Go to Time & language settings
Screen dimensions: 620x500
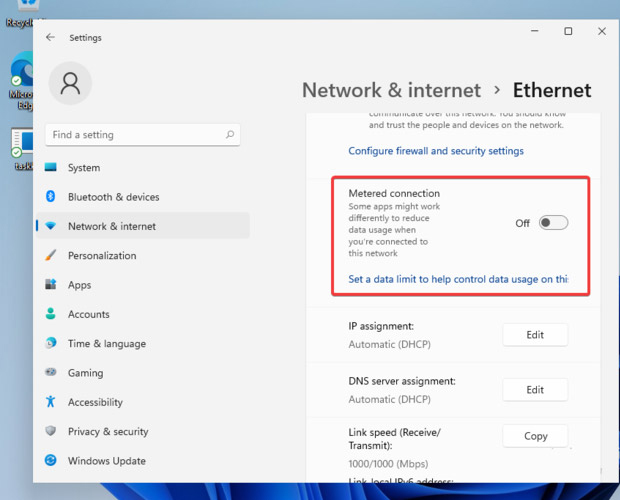pyautogui.click(x=106, y=344)
